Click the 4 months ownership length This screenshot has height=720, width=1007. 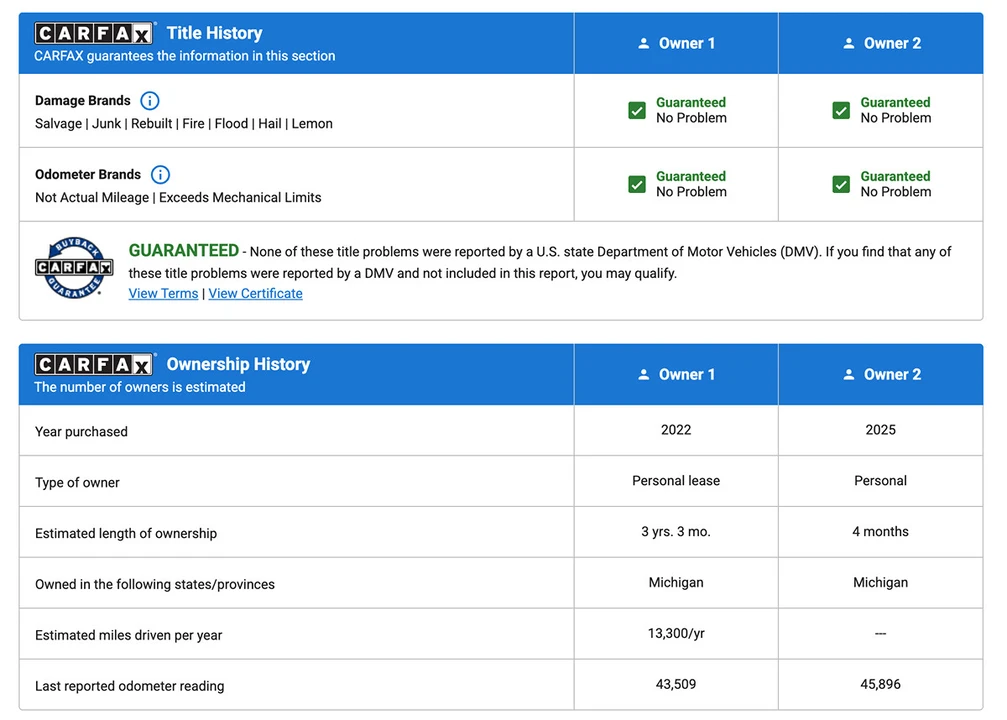pyautogui.click(x=880, y=531)
